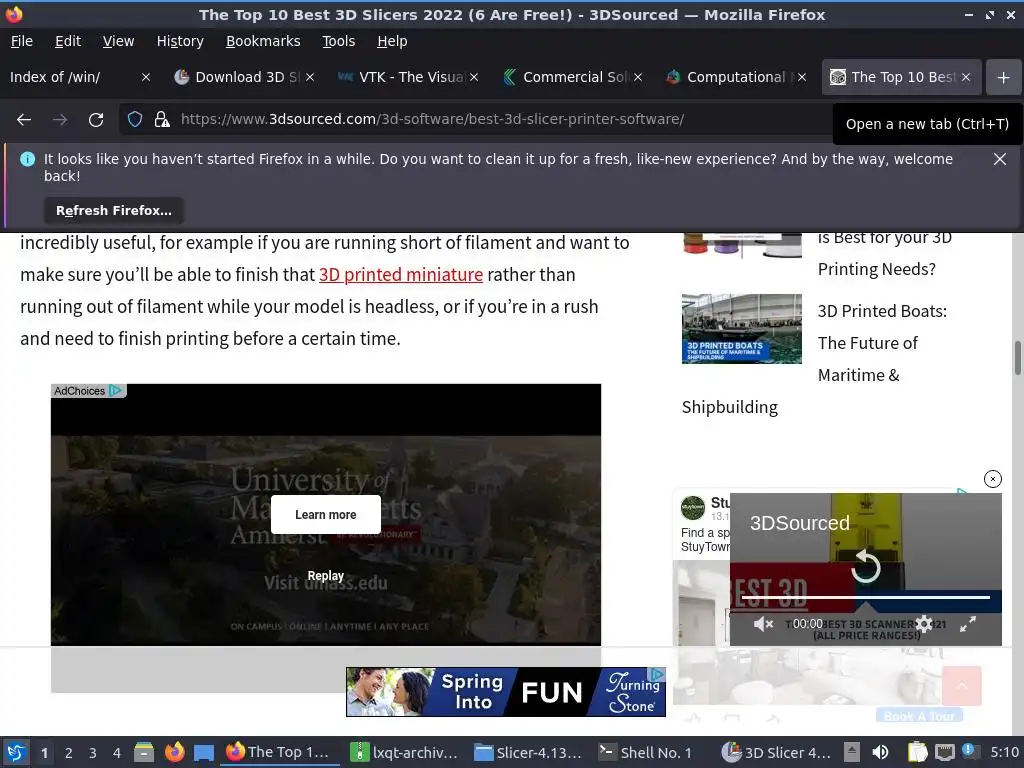Launch Firefox from taskbar quick launch
This screenshot has width=1024, height=768.
coord(174,752)
